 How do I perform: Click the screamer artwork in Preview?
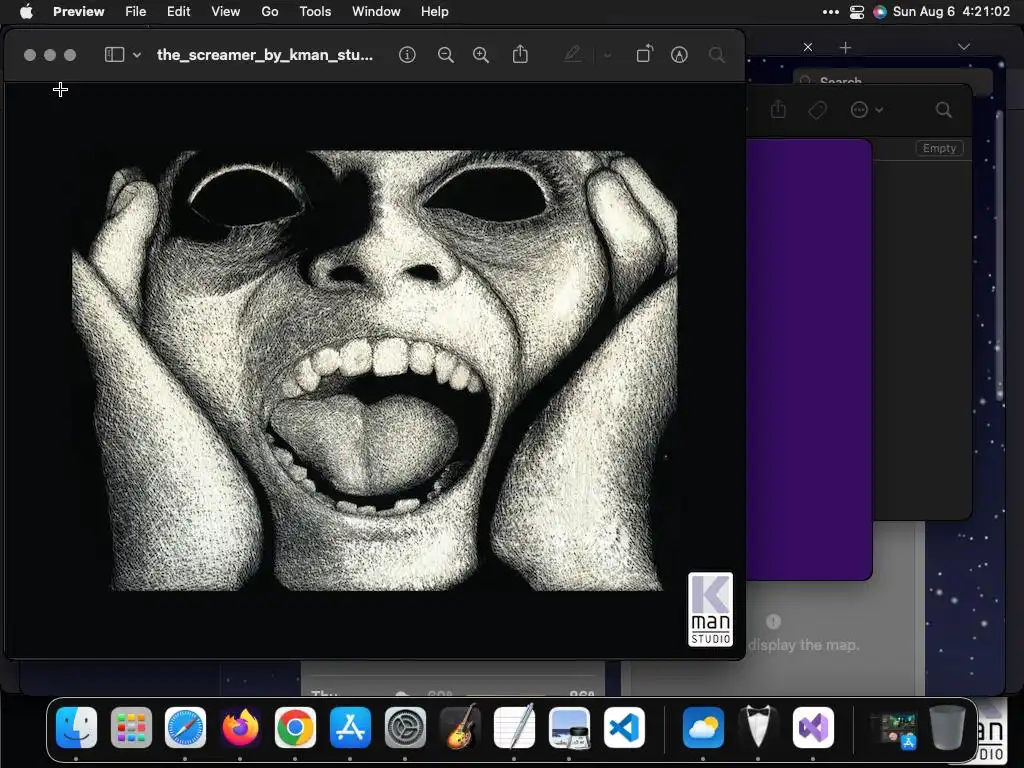tap(375, 370)
